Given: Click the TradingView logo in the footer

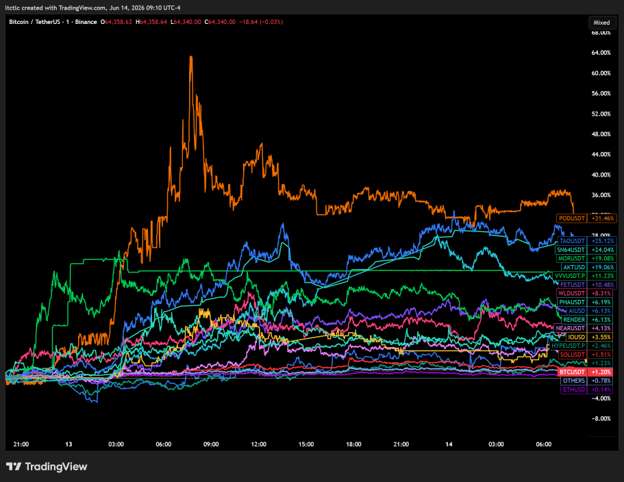Looking at the screenshot, I should [x=47, y=466].
